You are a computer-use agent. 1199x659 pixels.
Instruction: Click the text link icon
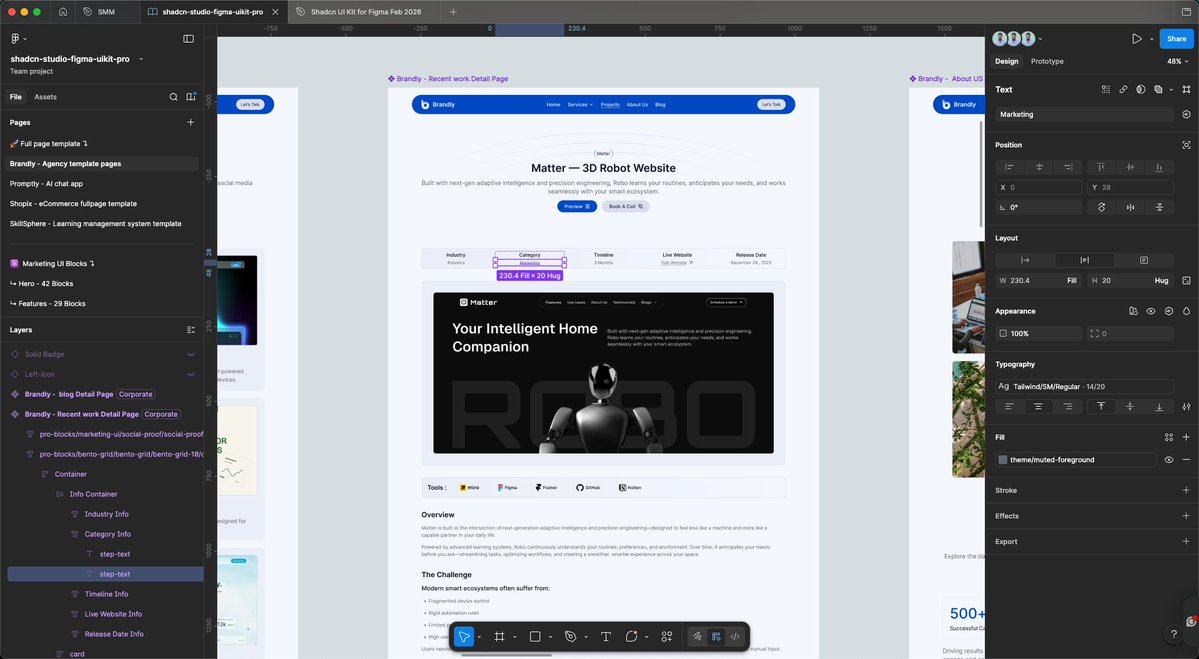point(1123,89)
